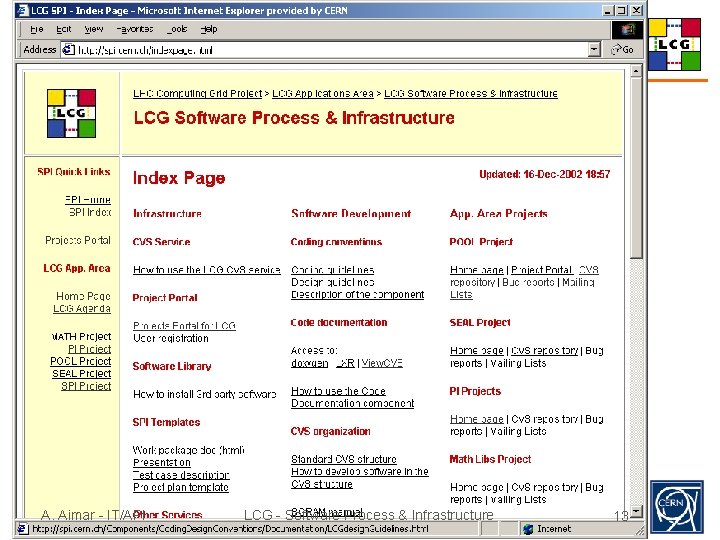Screen dimensions: 720x540
Task: Click the Internet zone icon in status bar
Action: (529, 529)
